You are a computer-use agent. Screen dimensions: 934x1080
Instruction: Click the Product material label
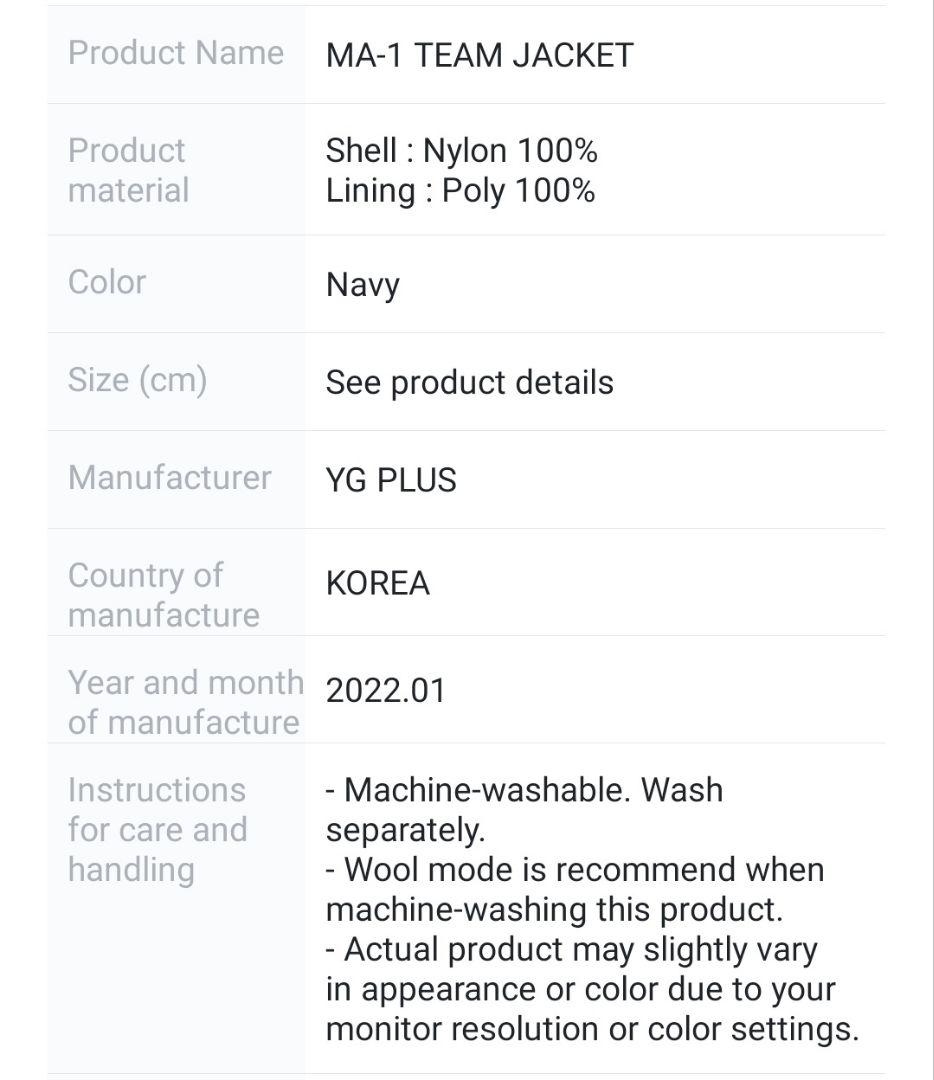point(128,170)
